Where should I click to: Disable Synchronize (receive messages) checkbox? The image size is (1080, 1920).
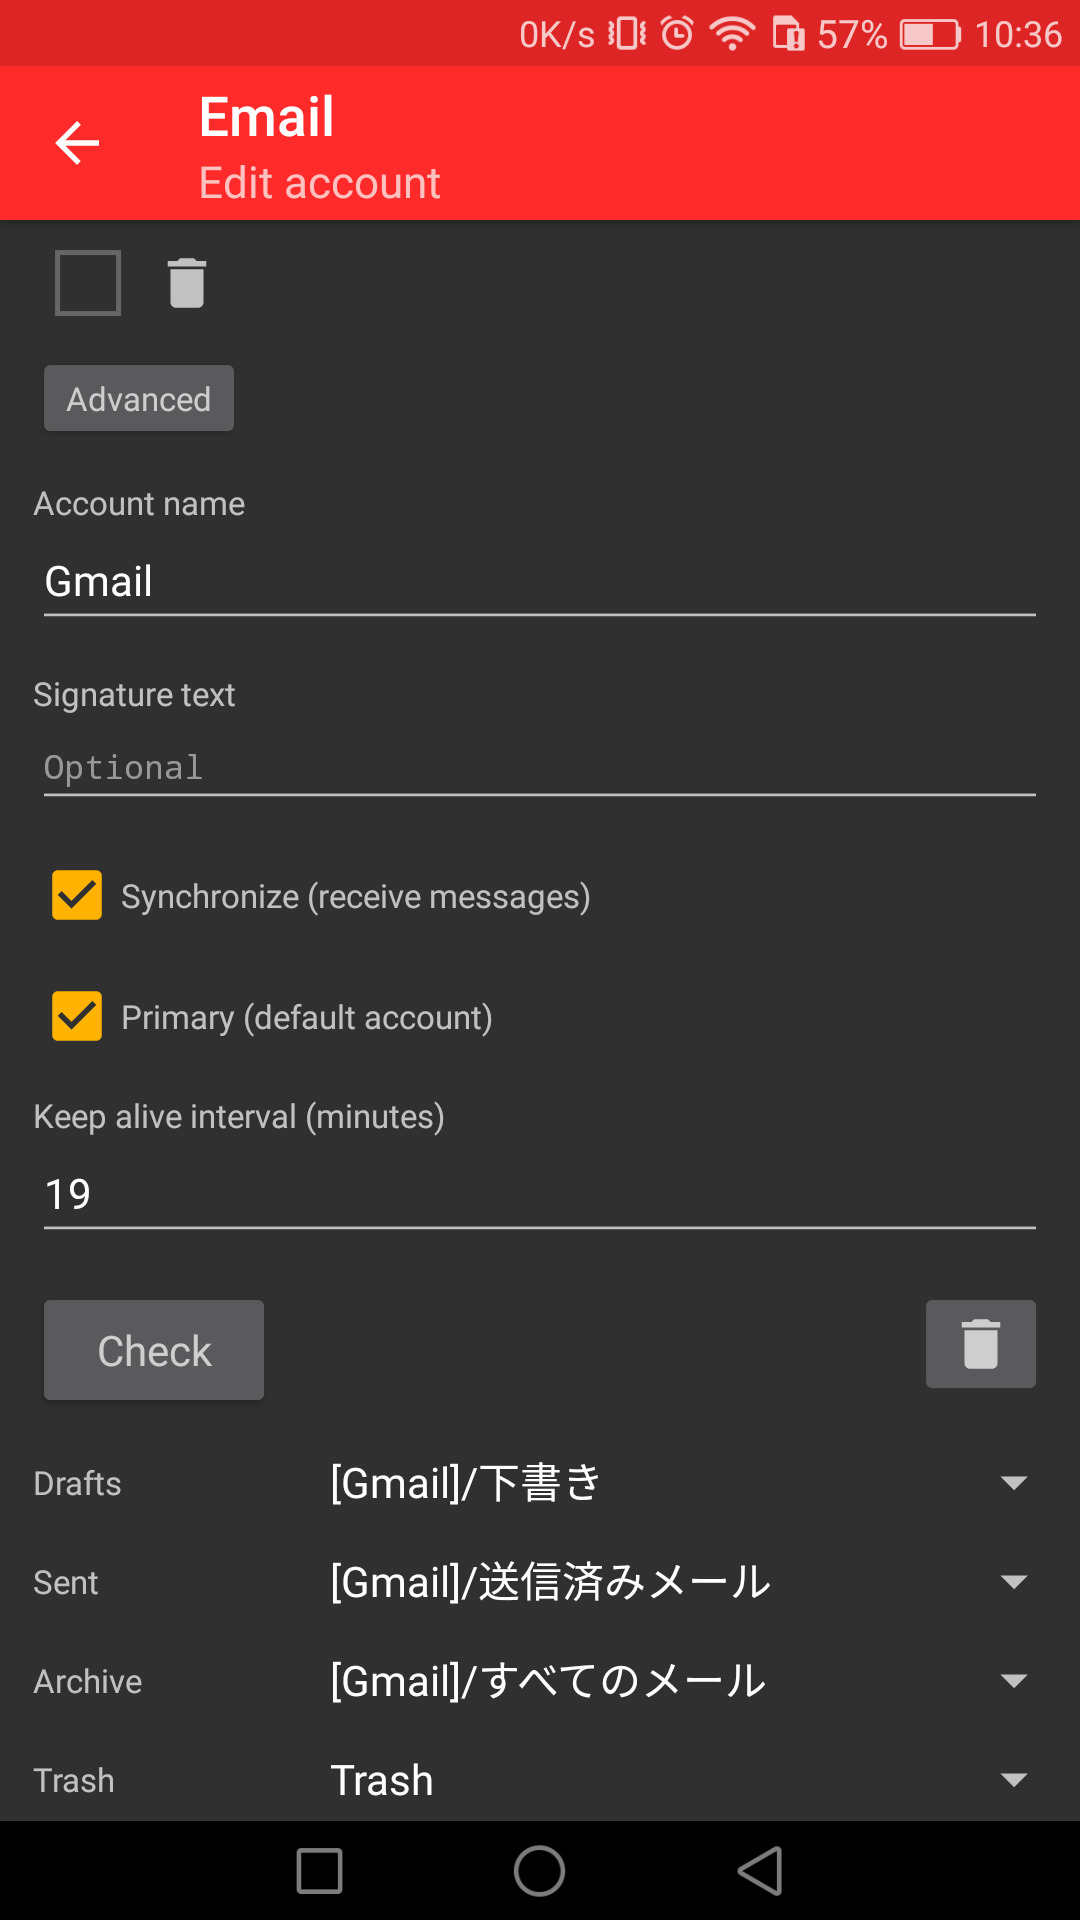point(77,895)
